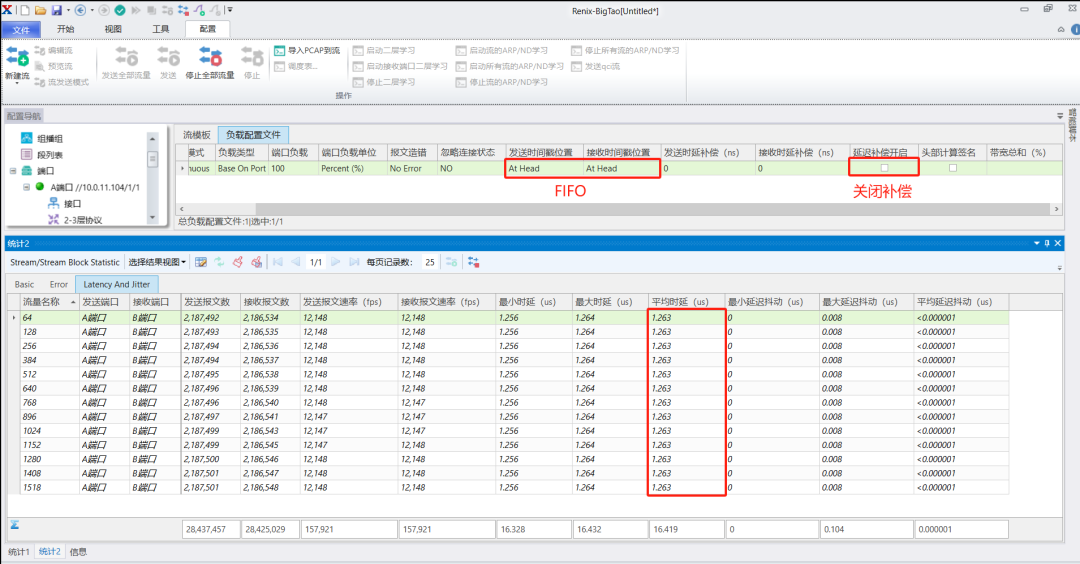Click the green check icon in title toolbar

pyautogui.click(x=119, y=10)
